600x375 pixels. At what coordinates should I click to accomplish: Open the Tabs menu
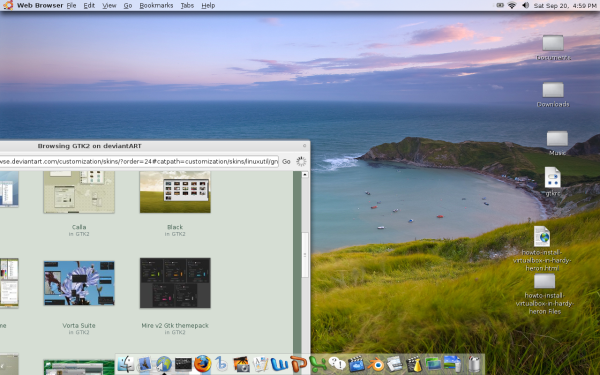[x=187, y=5]
